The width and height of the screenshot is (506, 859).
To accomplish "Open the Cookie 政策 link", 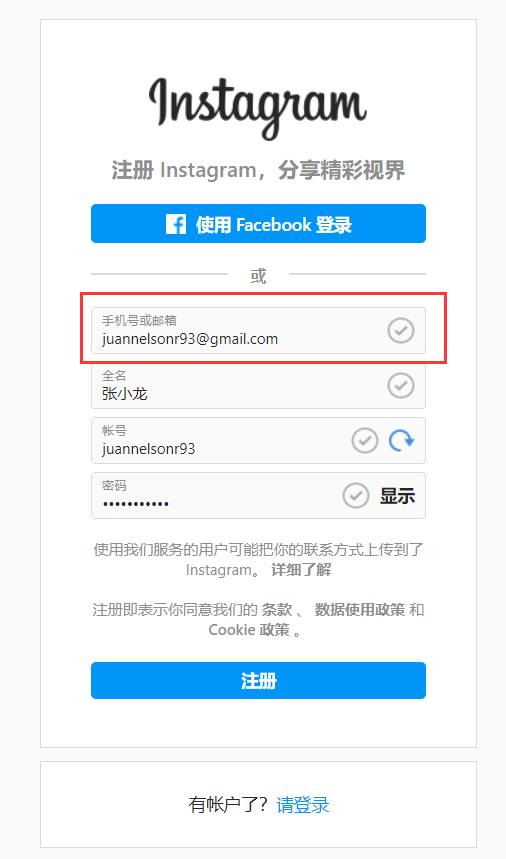I will pos(249,630).
